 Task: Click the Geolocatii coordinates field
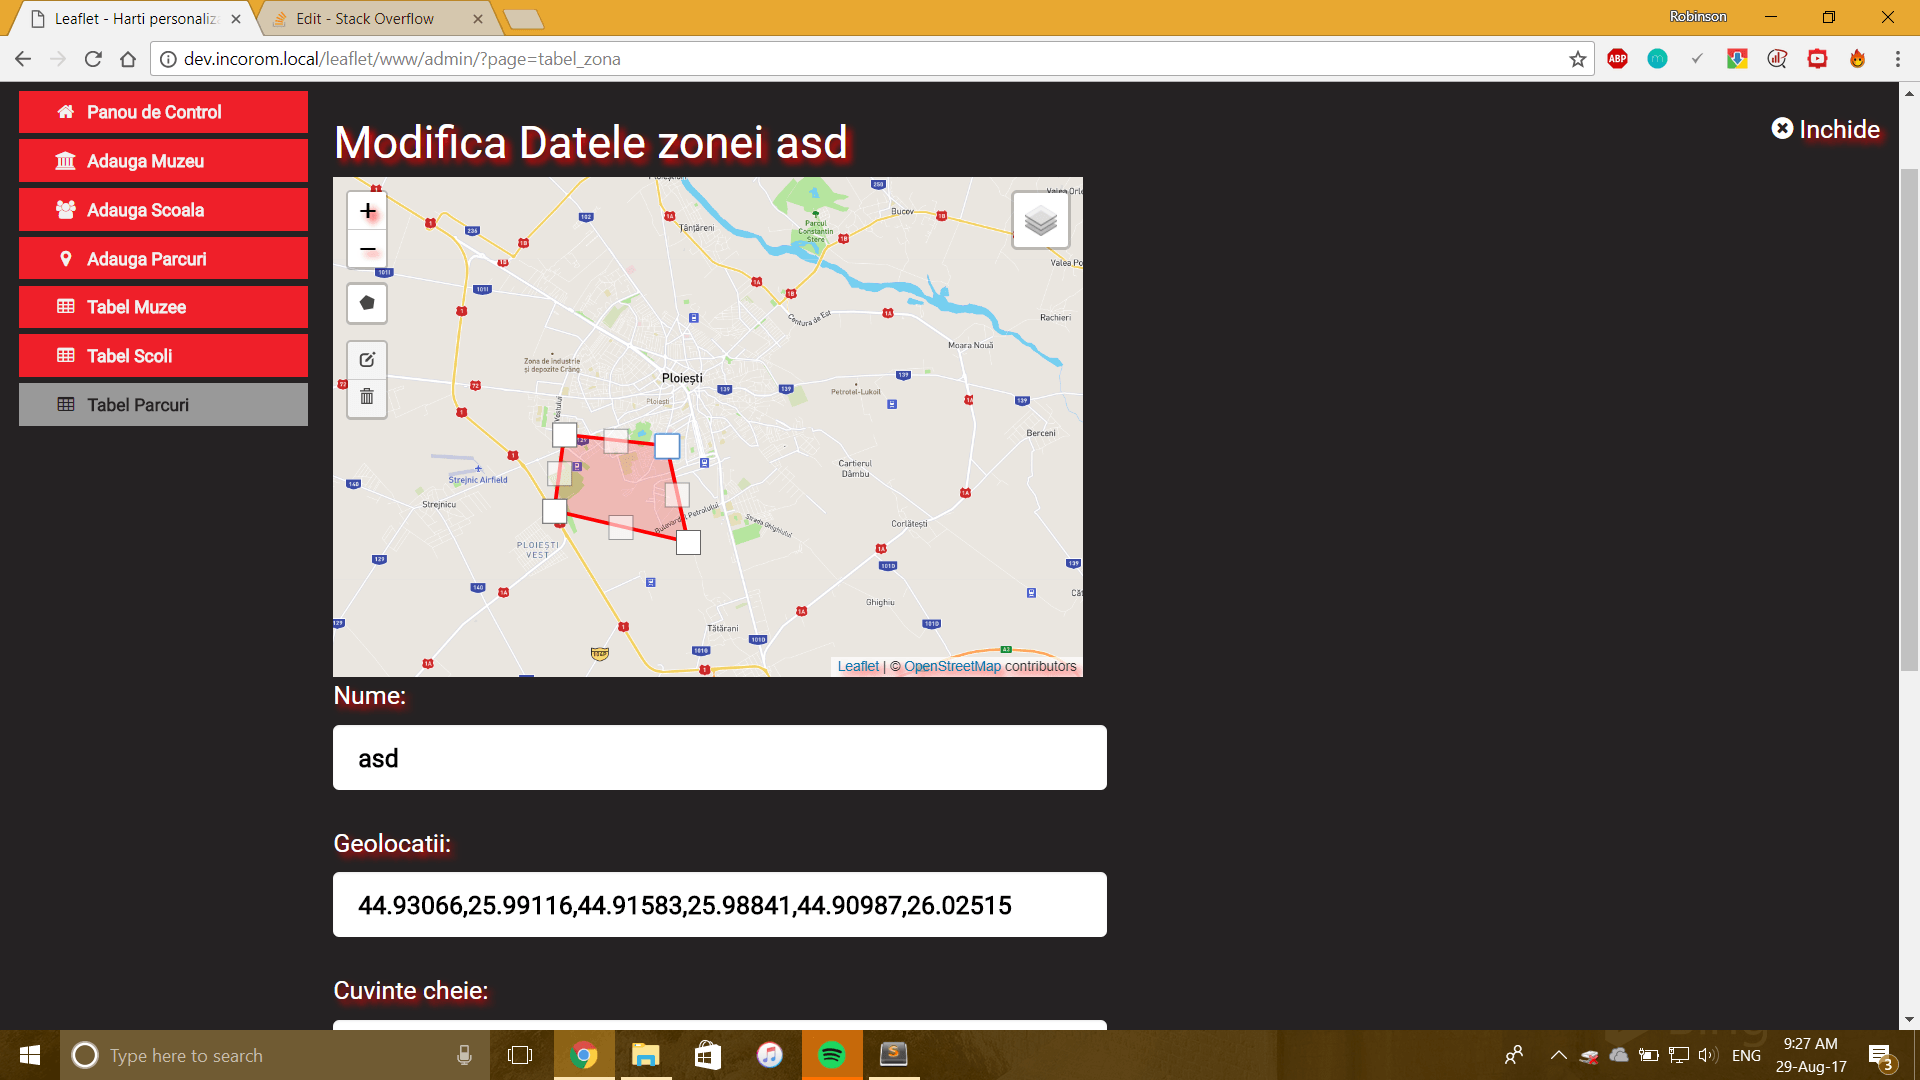[x=719, y=905]
